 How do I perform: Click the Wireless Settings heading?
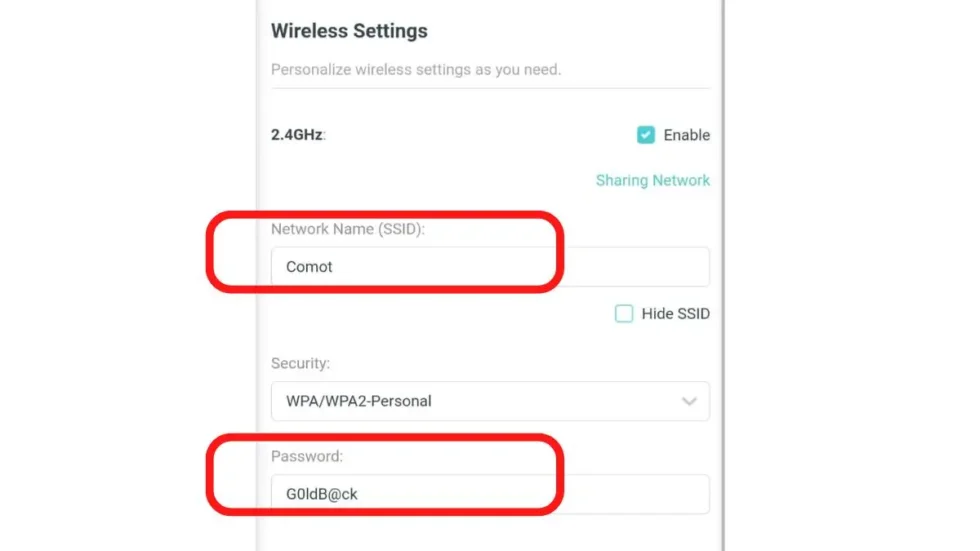pos(349,31)
